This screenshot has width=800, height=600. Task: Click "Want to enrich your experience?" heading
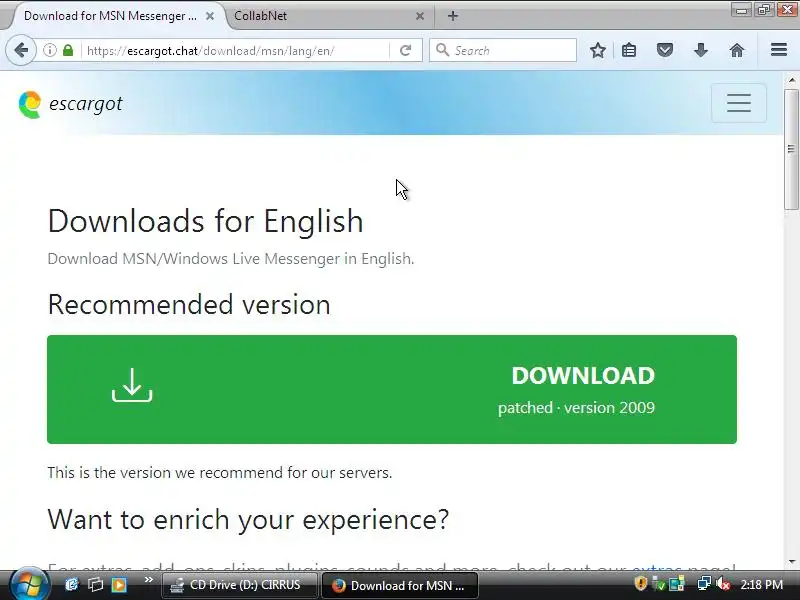click(248, 519)
